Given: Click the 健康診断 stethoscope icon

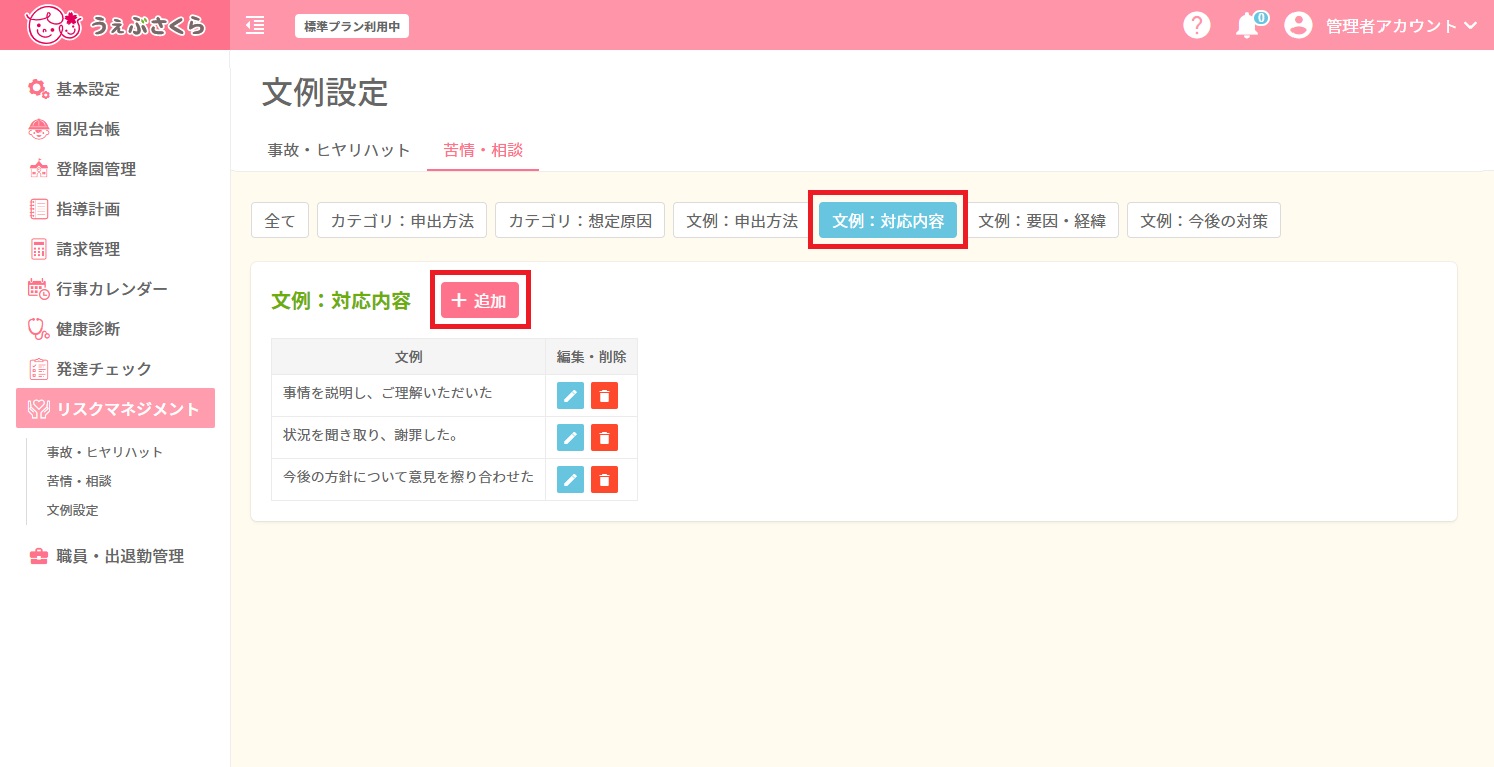Looking at the screenshot, I should point(38,329).
